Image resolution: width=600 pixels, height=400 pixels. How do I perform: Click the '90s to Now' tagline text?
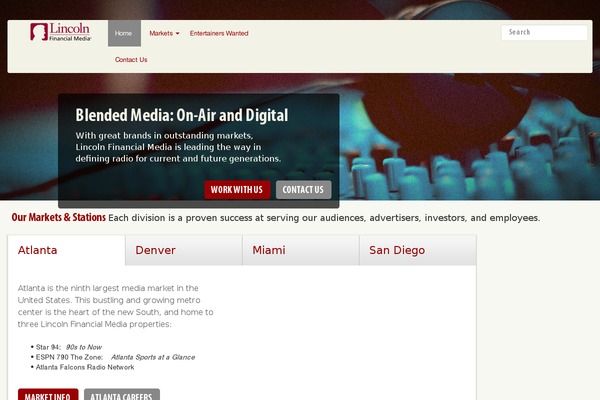click(x=84, y=347)
